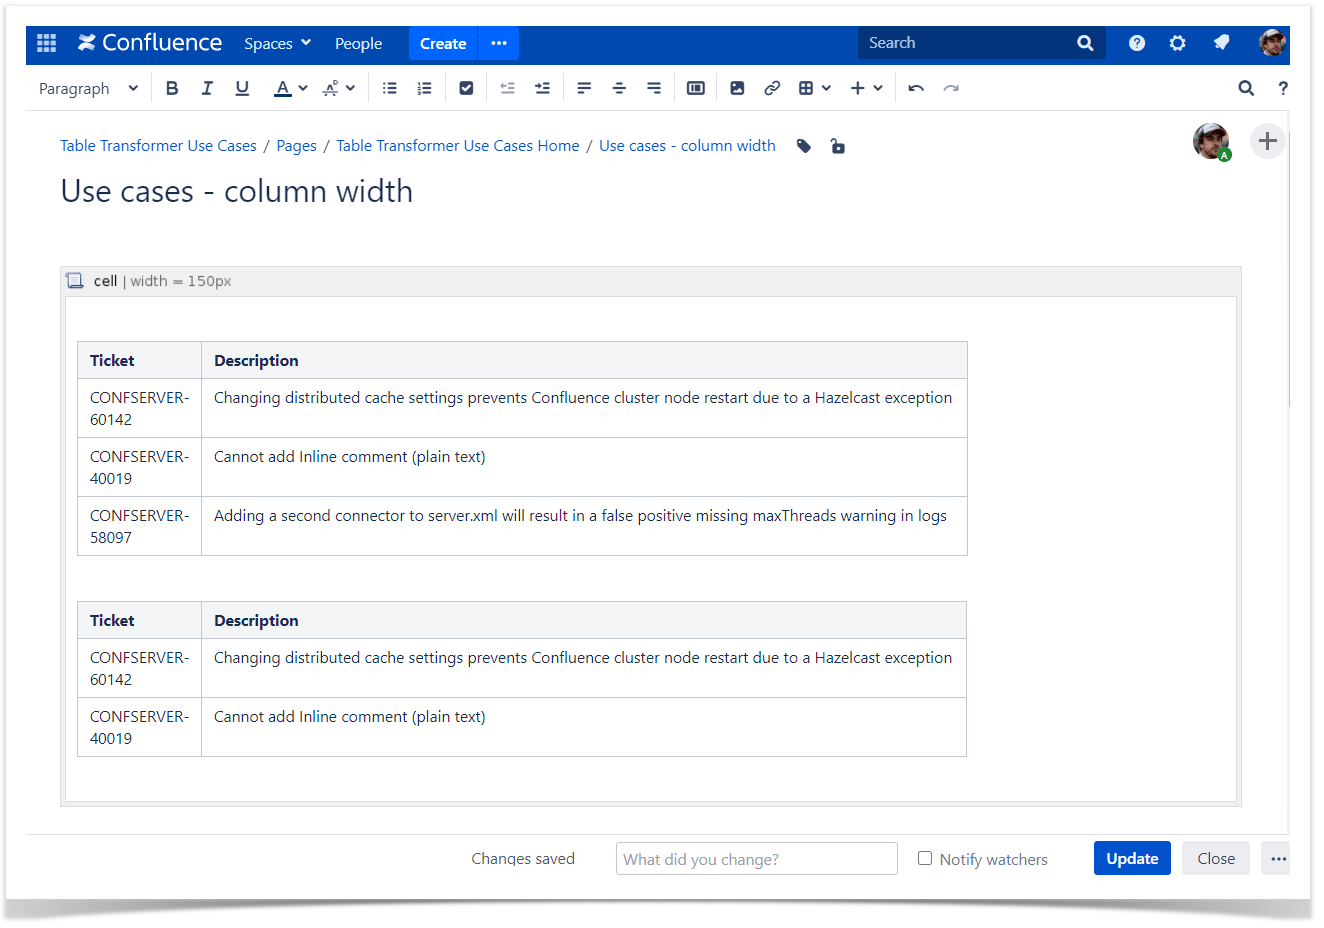Click the search magnifier in header

click(1085, 43)
